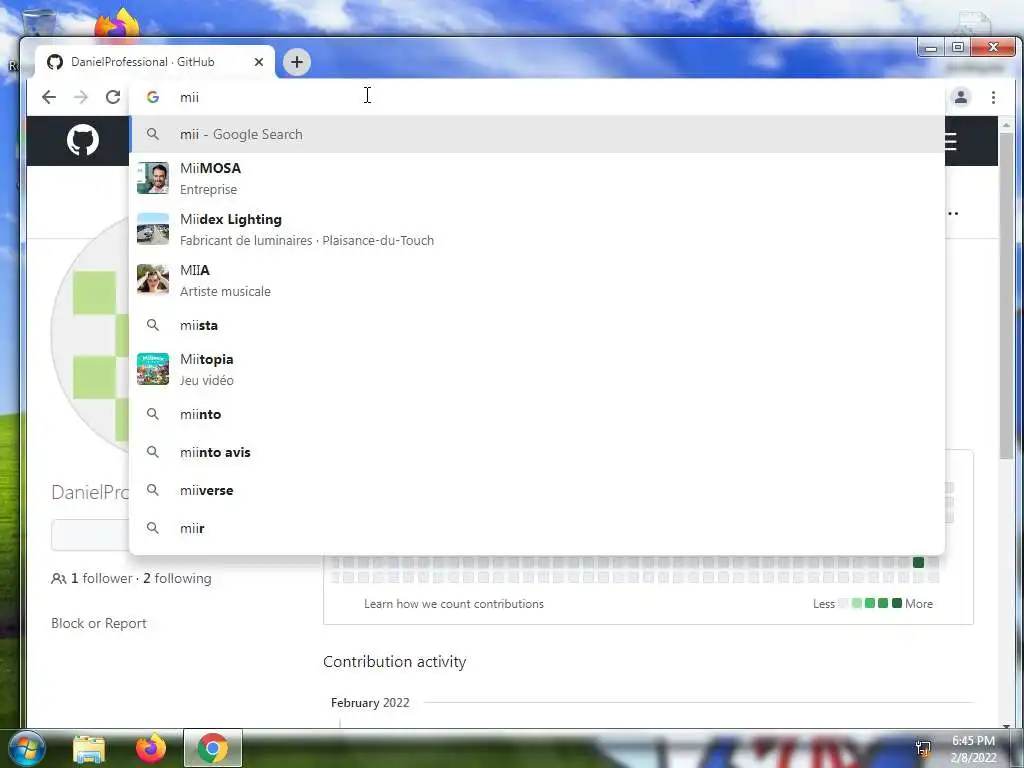The image size is (1024, 768).
Task: Click the 'Contribution activity' heading
Action: click(x=394, y=662)
